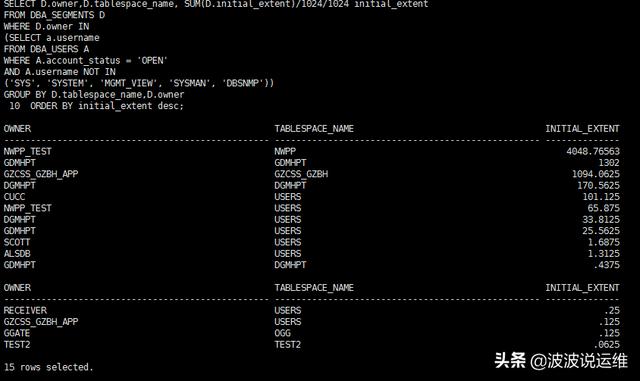Click the 'GROUP BY D.tablespace_name,D.owner' line
Viewport: 640px width, 381px height.
[94, 95]
